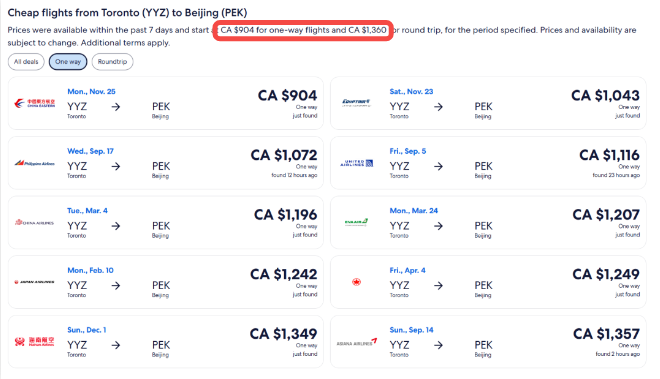Select the CA $1,249 Air Canada deal
660x379 pixels.
488,282
